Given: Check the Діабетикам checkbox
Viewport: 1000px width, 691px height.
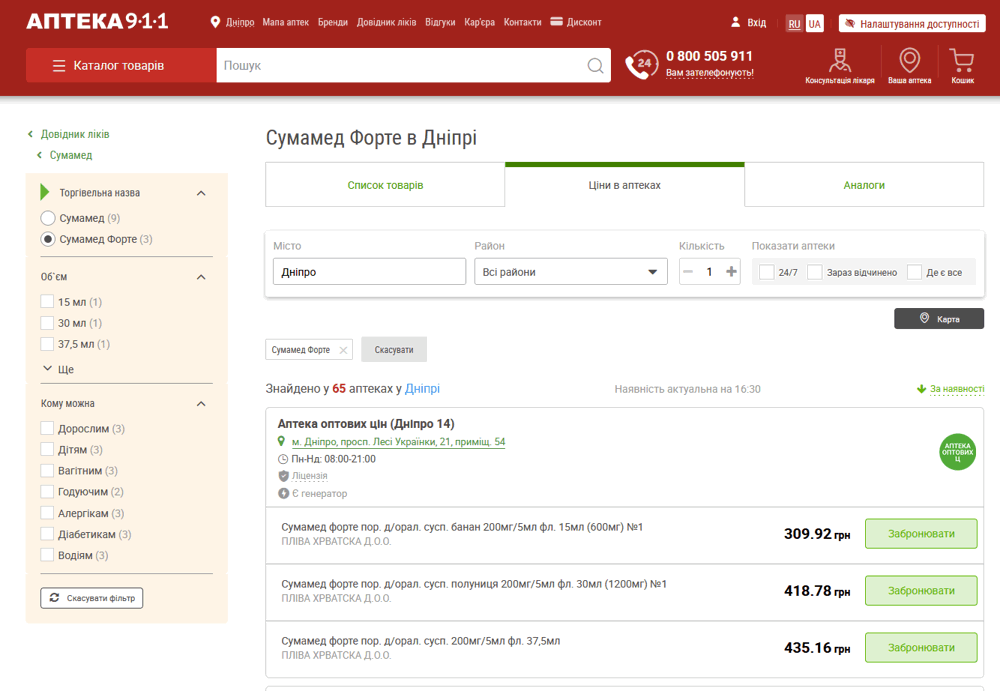Looking at the screenshot, I should pos(47,534).
